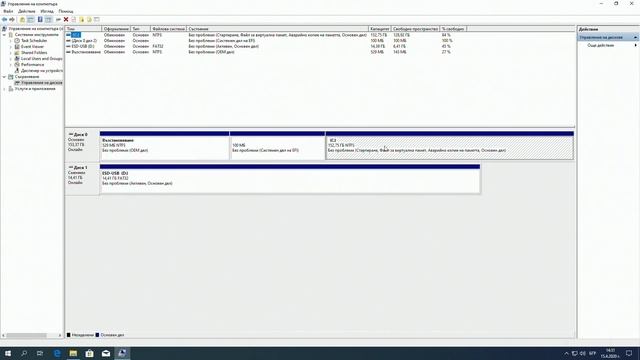This screenshot has height=360, width=640.
Task: Click the Back arrow in the toolbar
Action: pyautogui.click(x=4, y=20)
